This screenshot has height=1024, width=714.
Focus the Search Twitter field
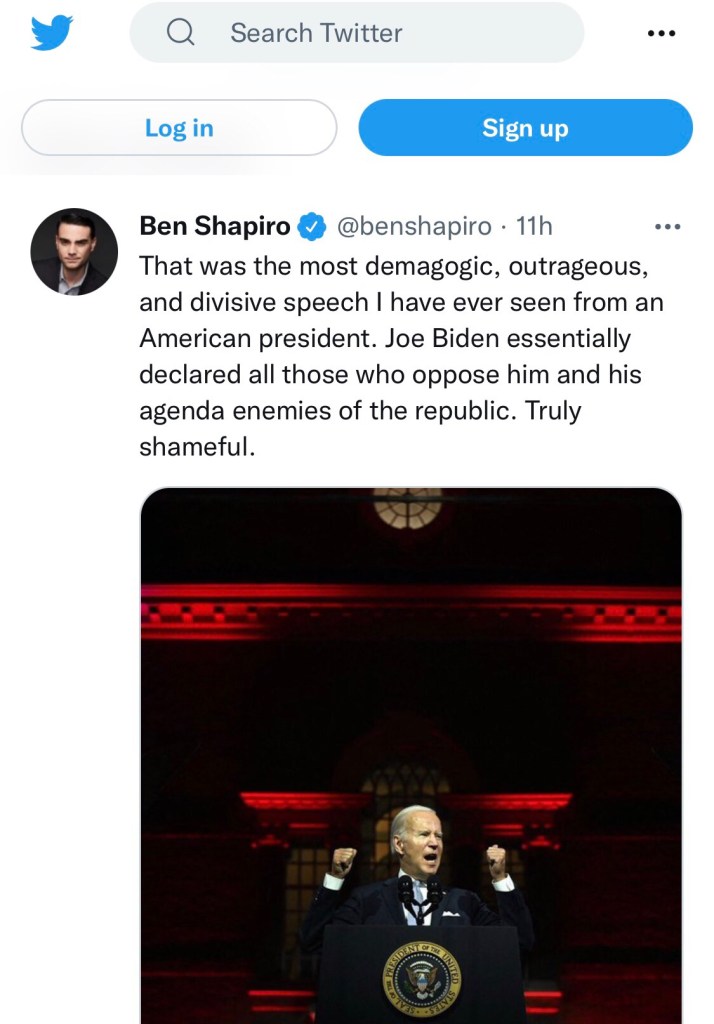pos(380,33)
